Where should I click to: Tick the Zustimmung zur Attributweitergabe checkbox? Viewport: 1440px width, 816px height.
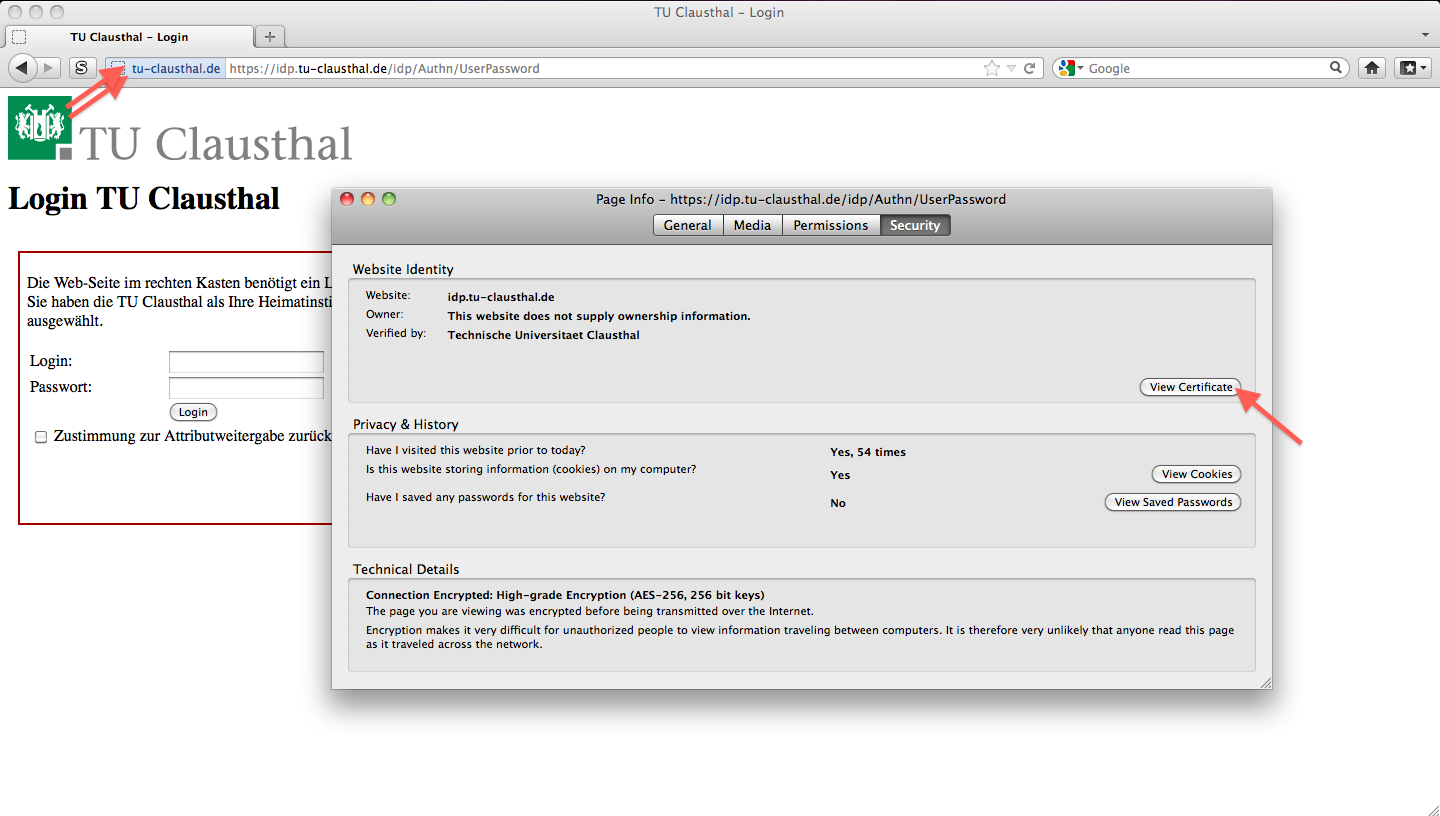41,437
